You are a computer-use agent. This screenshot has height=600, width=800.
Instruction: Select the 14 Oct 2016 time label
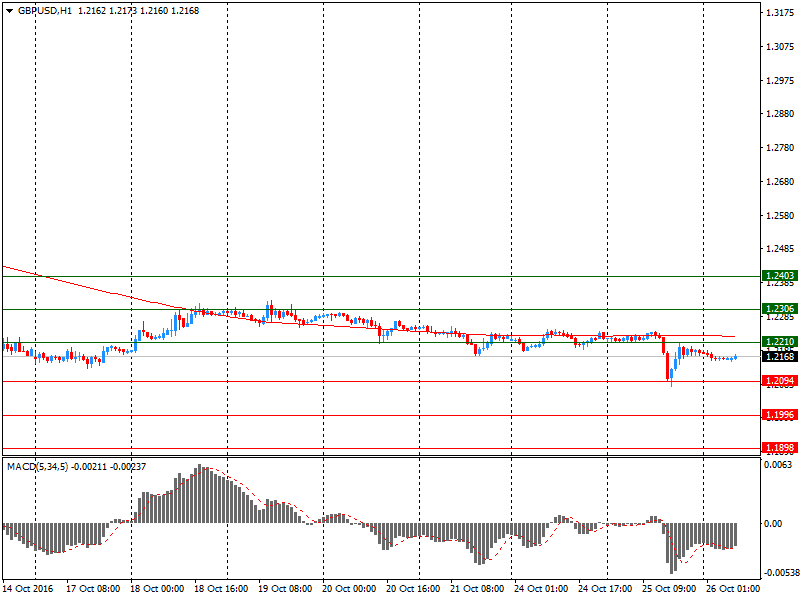28,589
